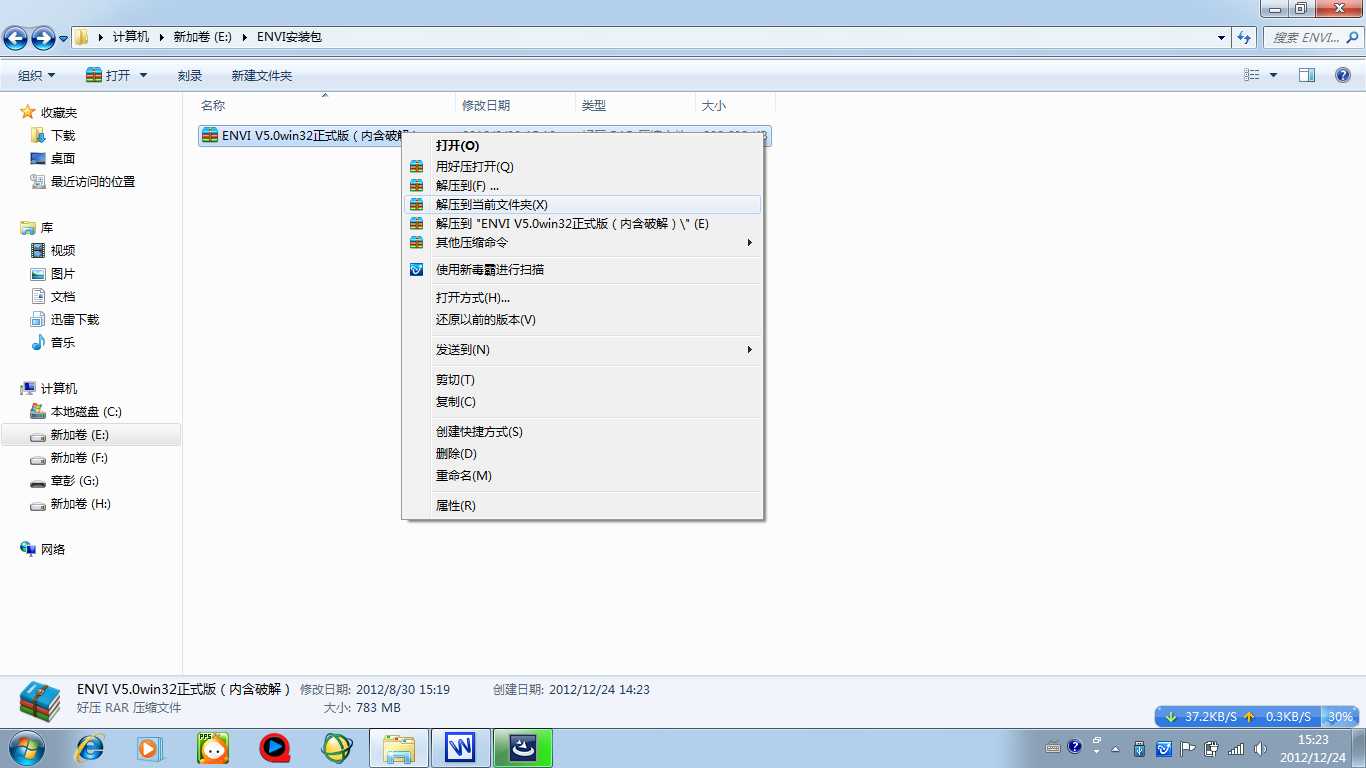Screen dimensions: 1366x768
Task: Open Internet Explorer from the taskbar
Action: pos(90,748)
